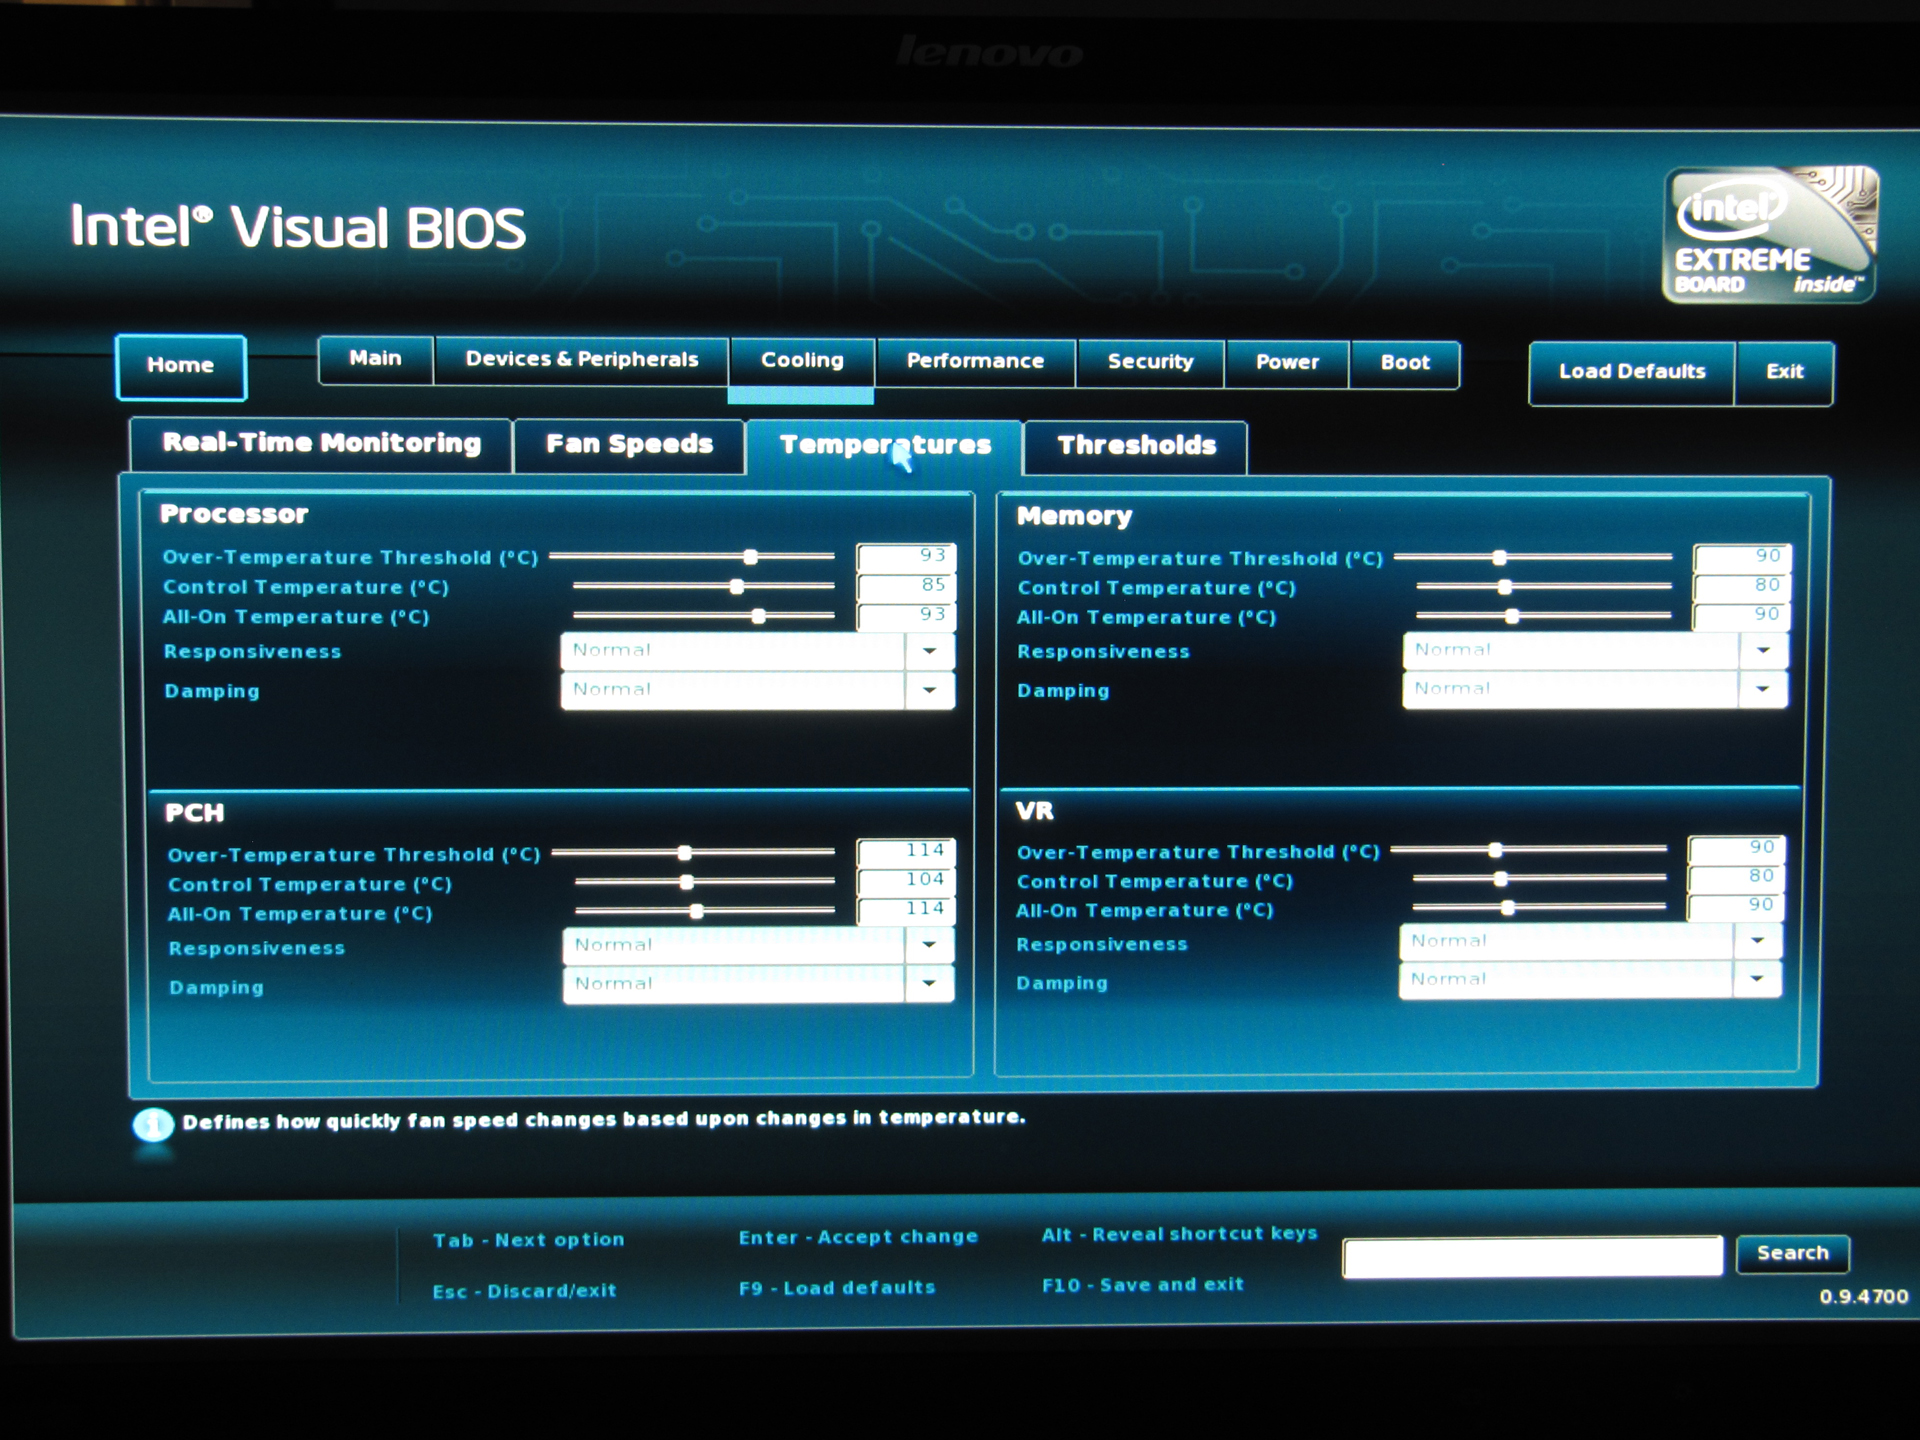Switch to the Main menu tab
1920x1440 pixels.
point(376,359)
